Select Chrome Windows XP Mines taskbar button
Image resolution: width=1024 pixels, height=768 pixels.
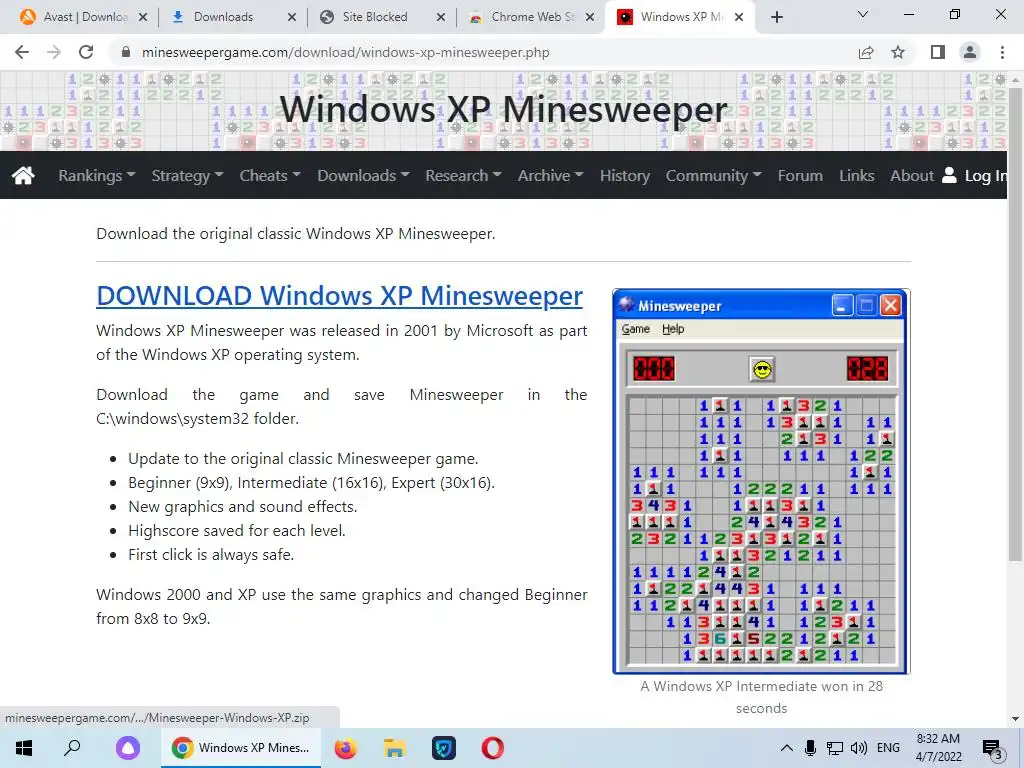click(241, 748)
